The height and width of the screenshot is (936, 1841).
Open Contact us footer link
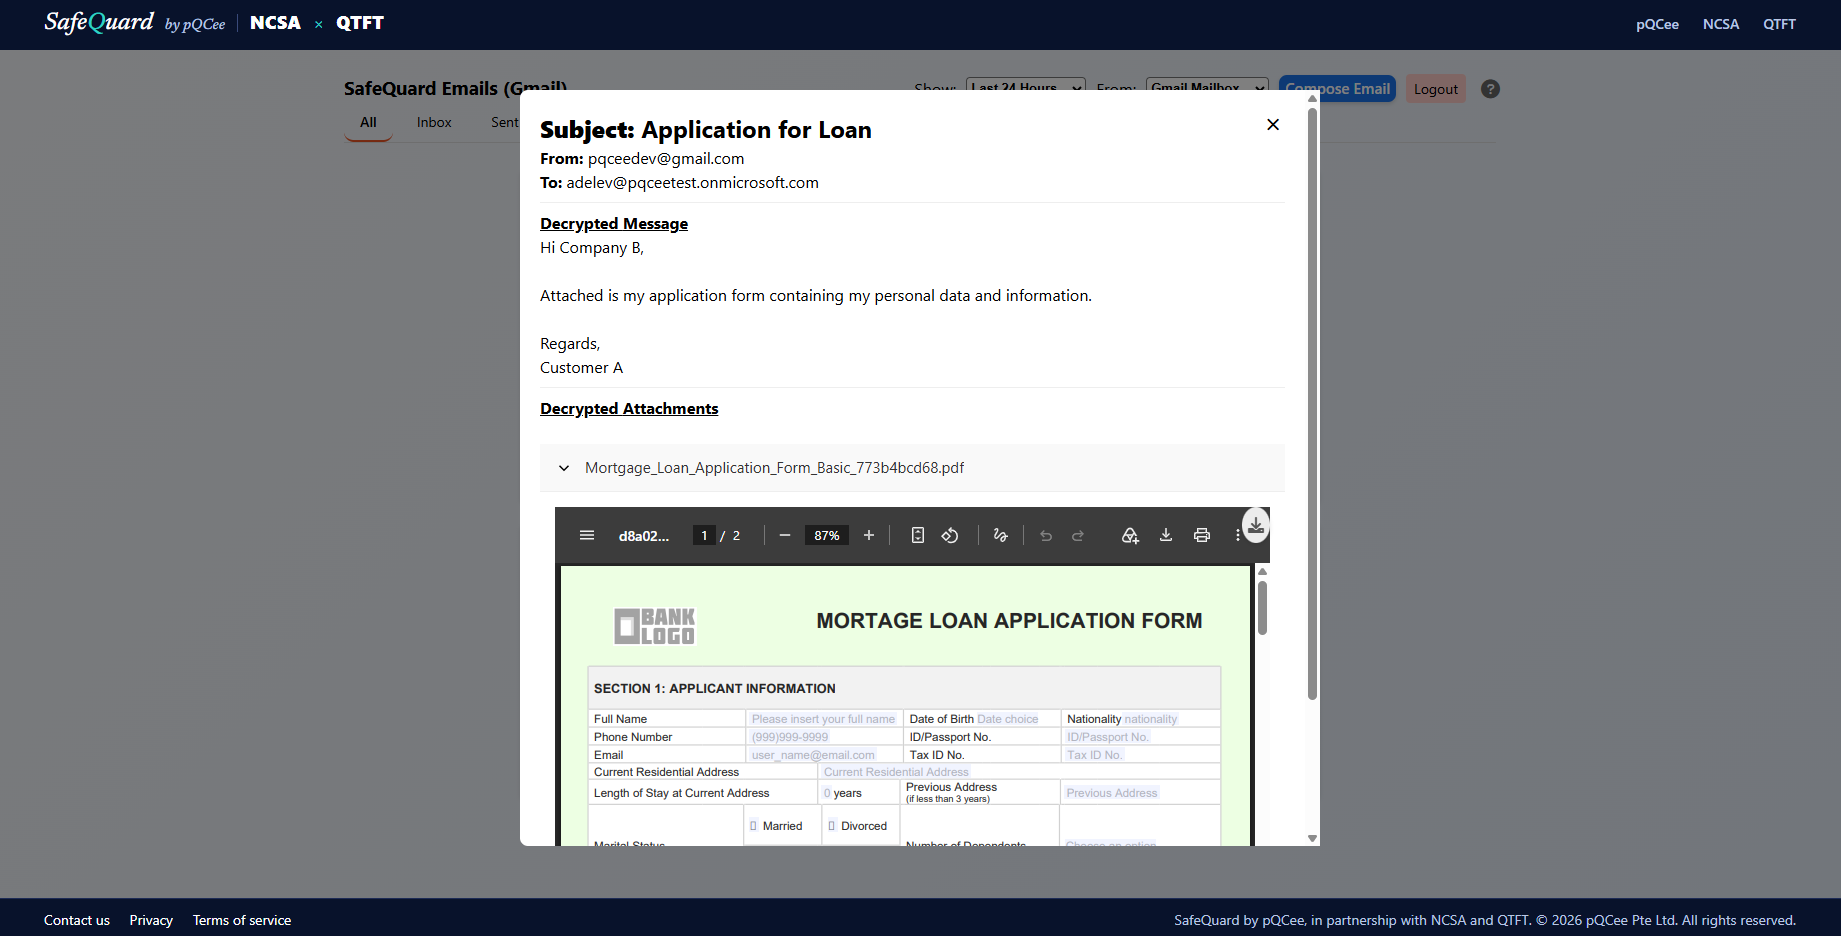pyautogui.click(x=77, y=920)
